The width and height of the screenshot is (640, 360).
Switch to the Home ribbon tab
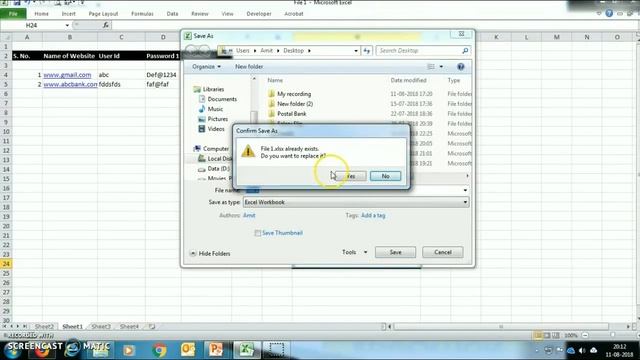point(41,14)
